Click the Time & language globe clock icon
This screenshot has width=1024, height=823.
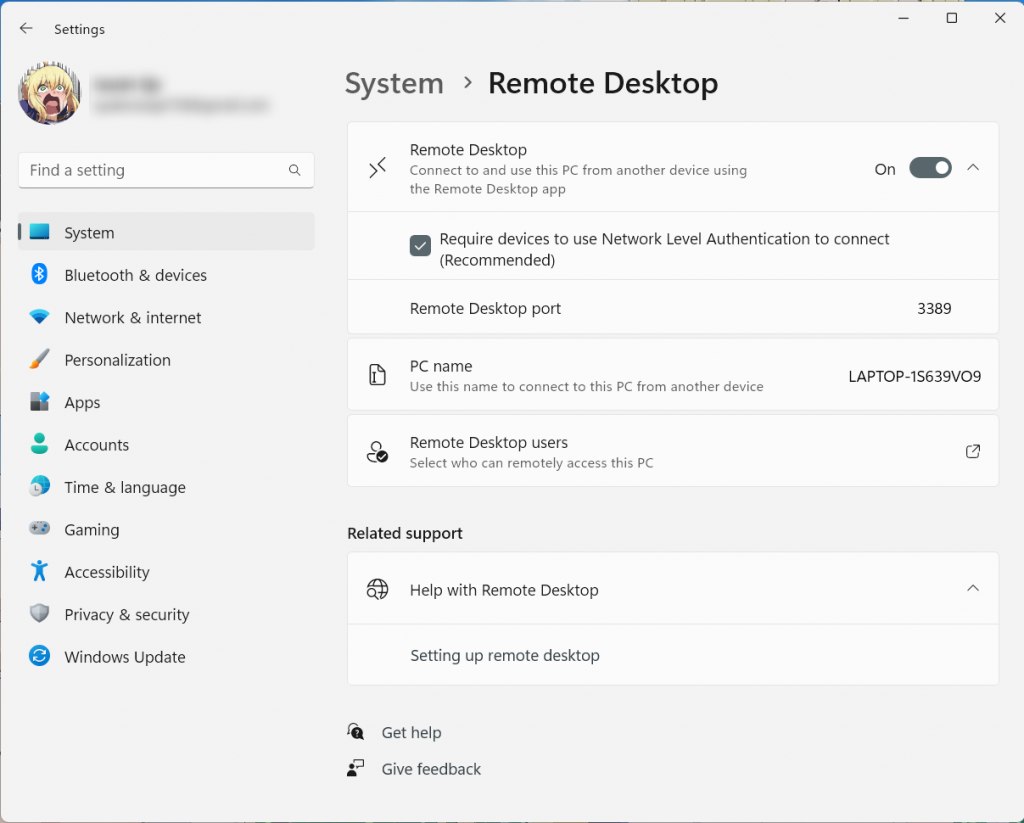pyautogui.click(x=39, y=487)
